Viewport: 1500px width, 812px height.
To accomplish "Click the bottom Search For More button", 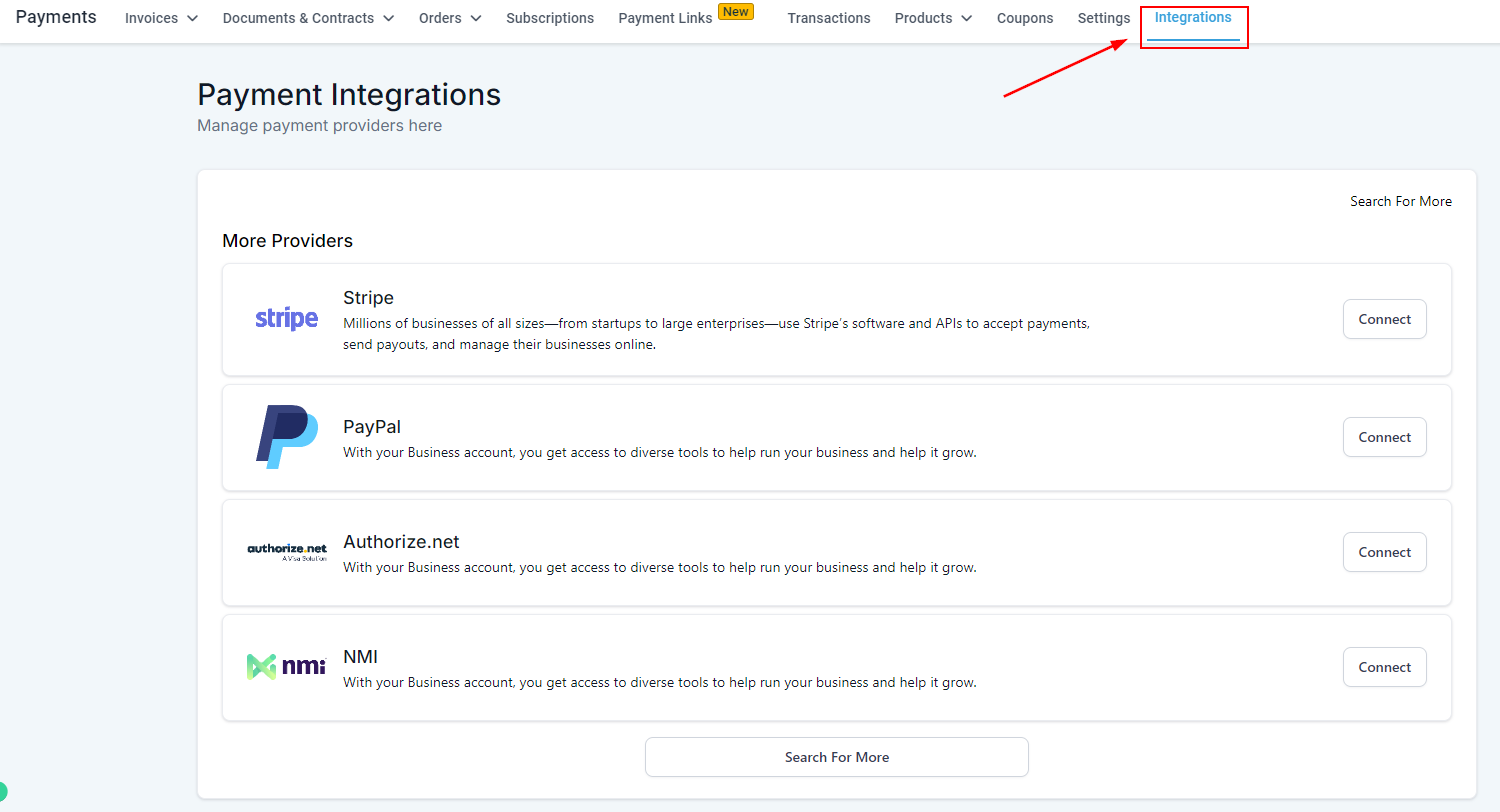I will tap(836, 757).
